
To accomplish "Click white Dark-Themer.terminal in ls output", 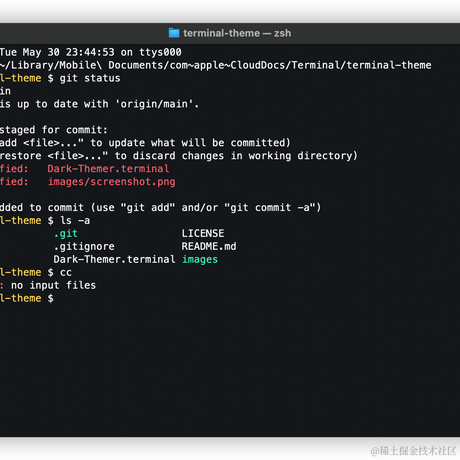I will click(x=114, y=259).
